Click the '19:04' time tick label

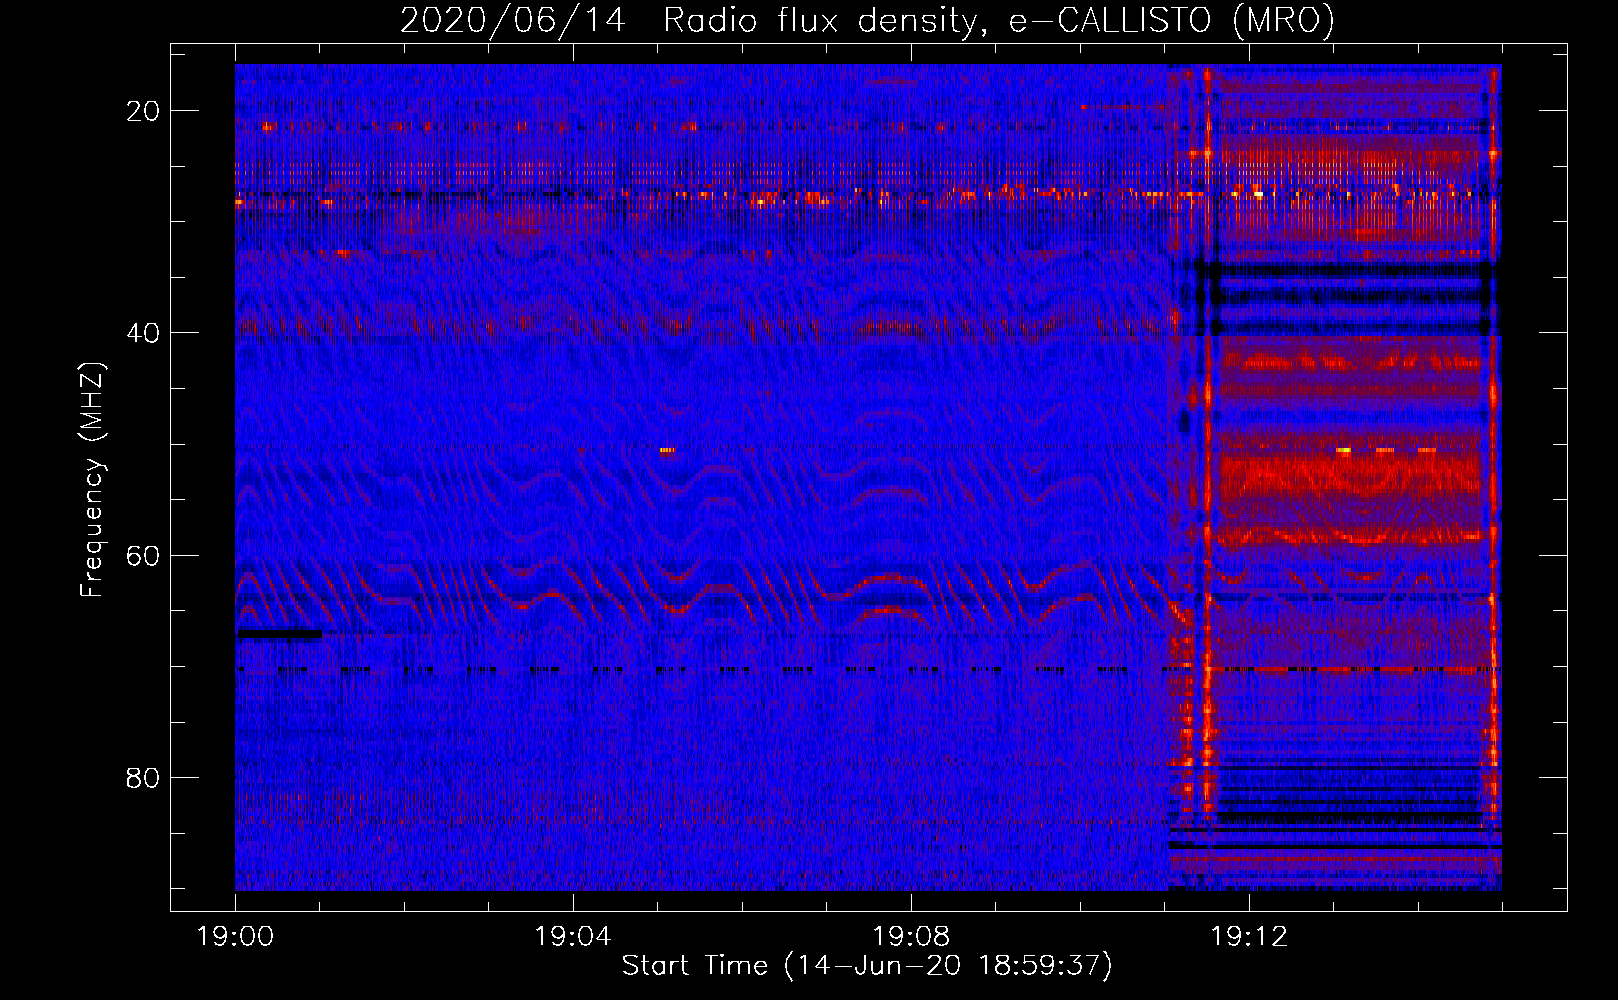572,937
